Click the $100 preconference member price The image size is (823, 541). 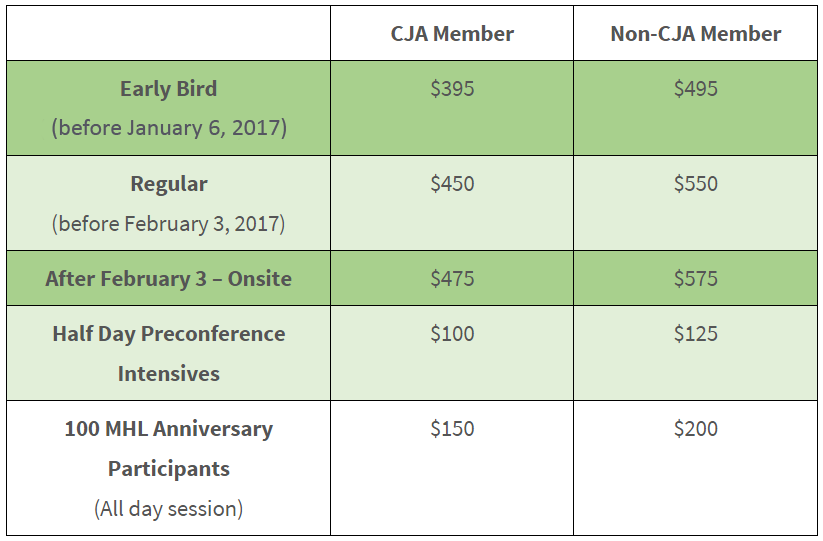point(452,334)
